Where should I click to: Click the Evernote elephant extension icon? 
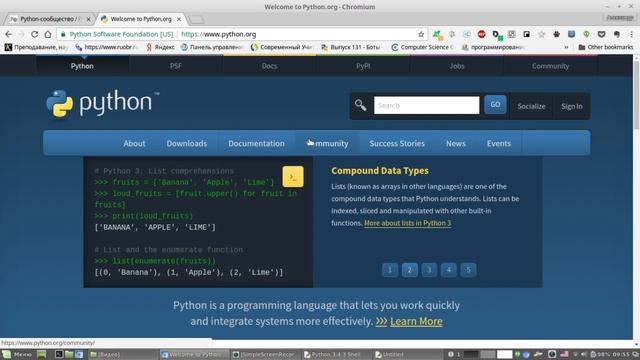[616, 34]
